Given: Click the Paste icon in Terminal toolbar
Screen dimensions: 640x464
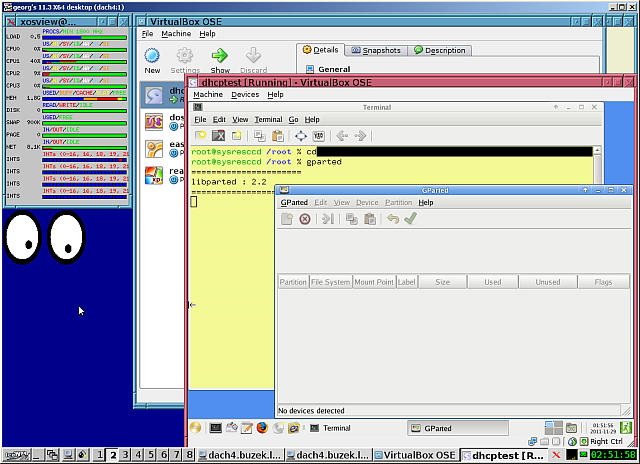Looking at the screenshot, I should click(x=277, y=136).
